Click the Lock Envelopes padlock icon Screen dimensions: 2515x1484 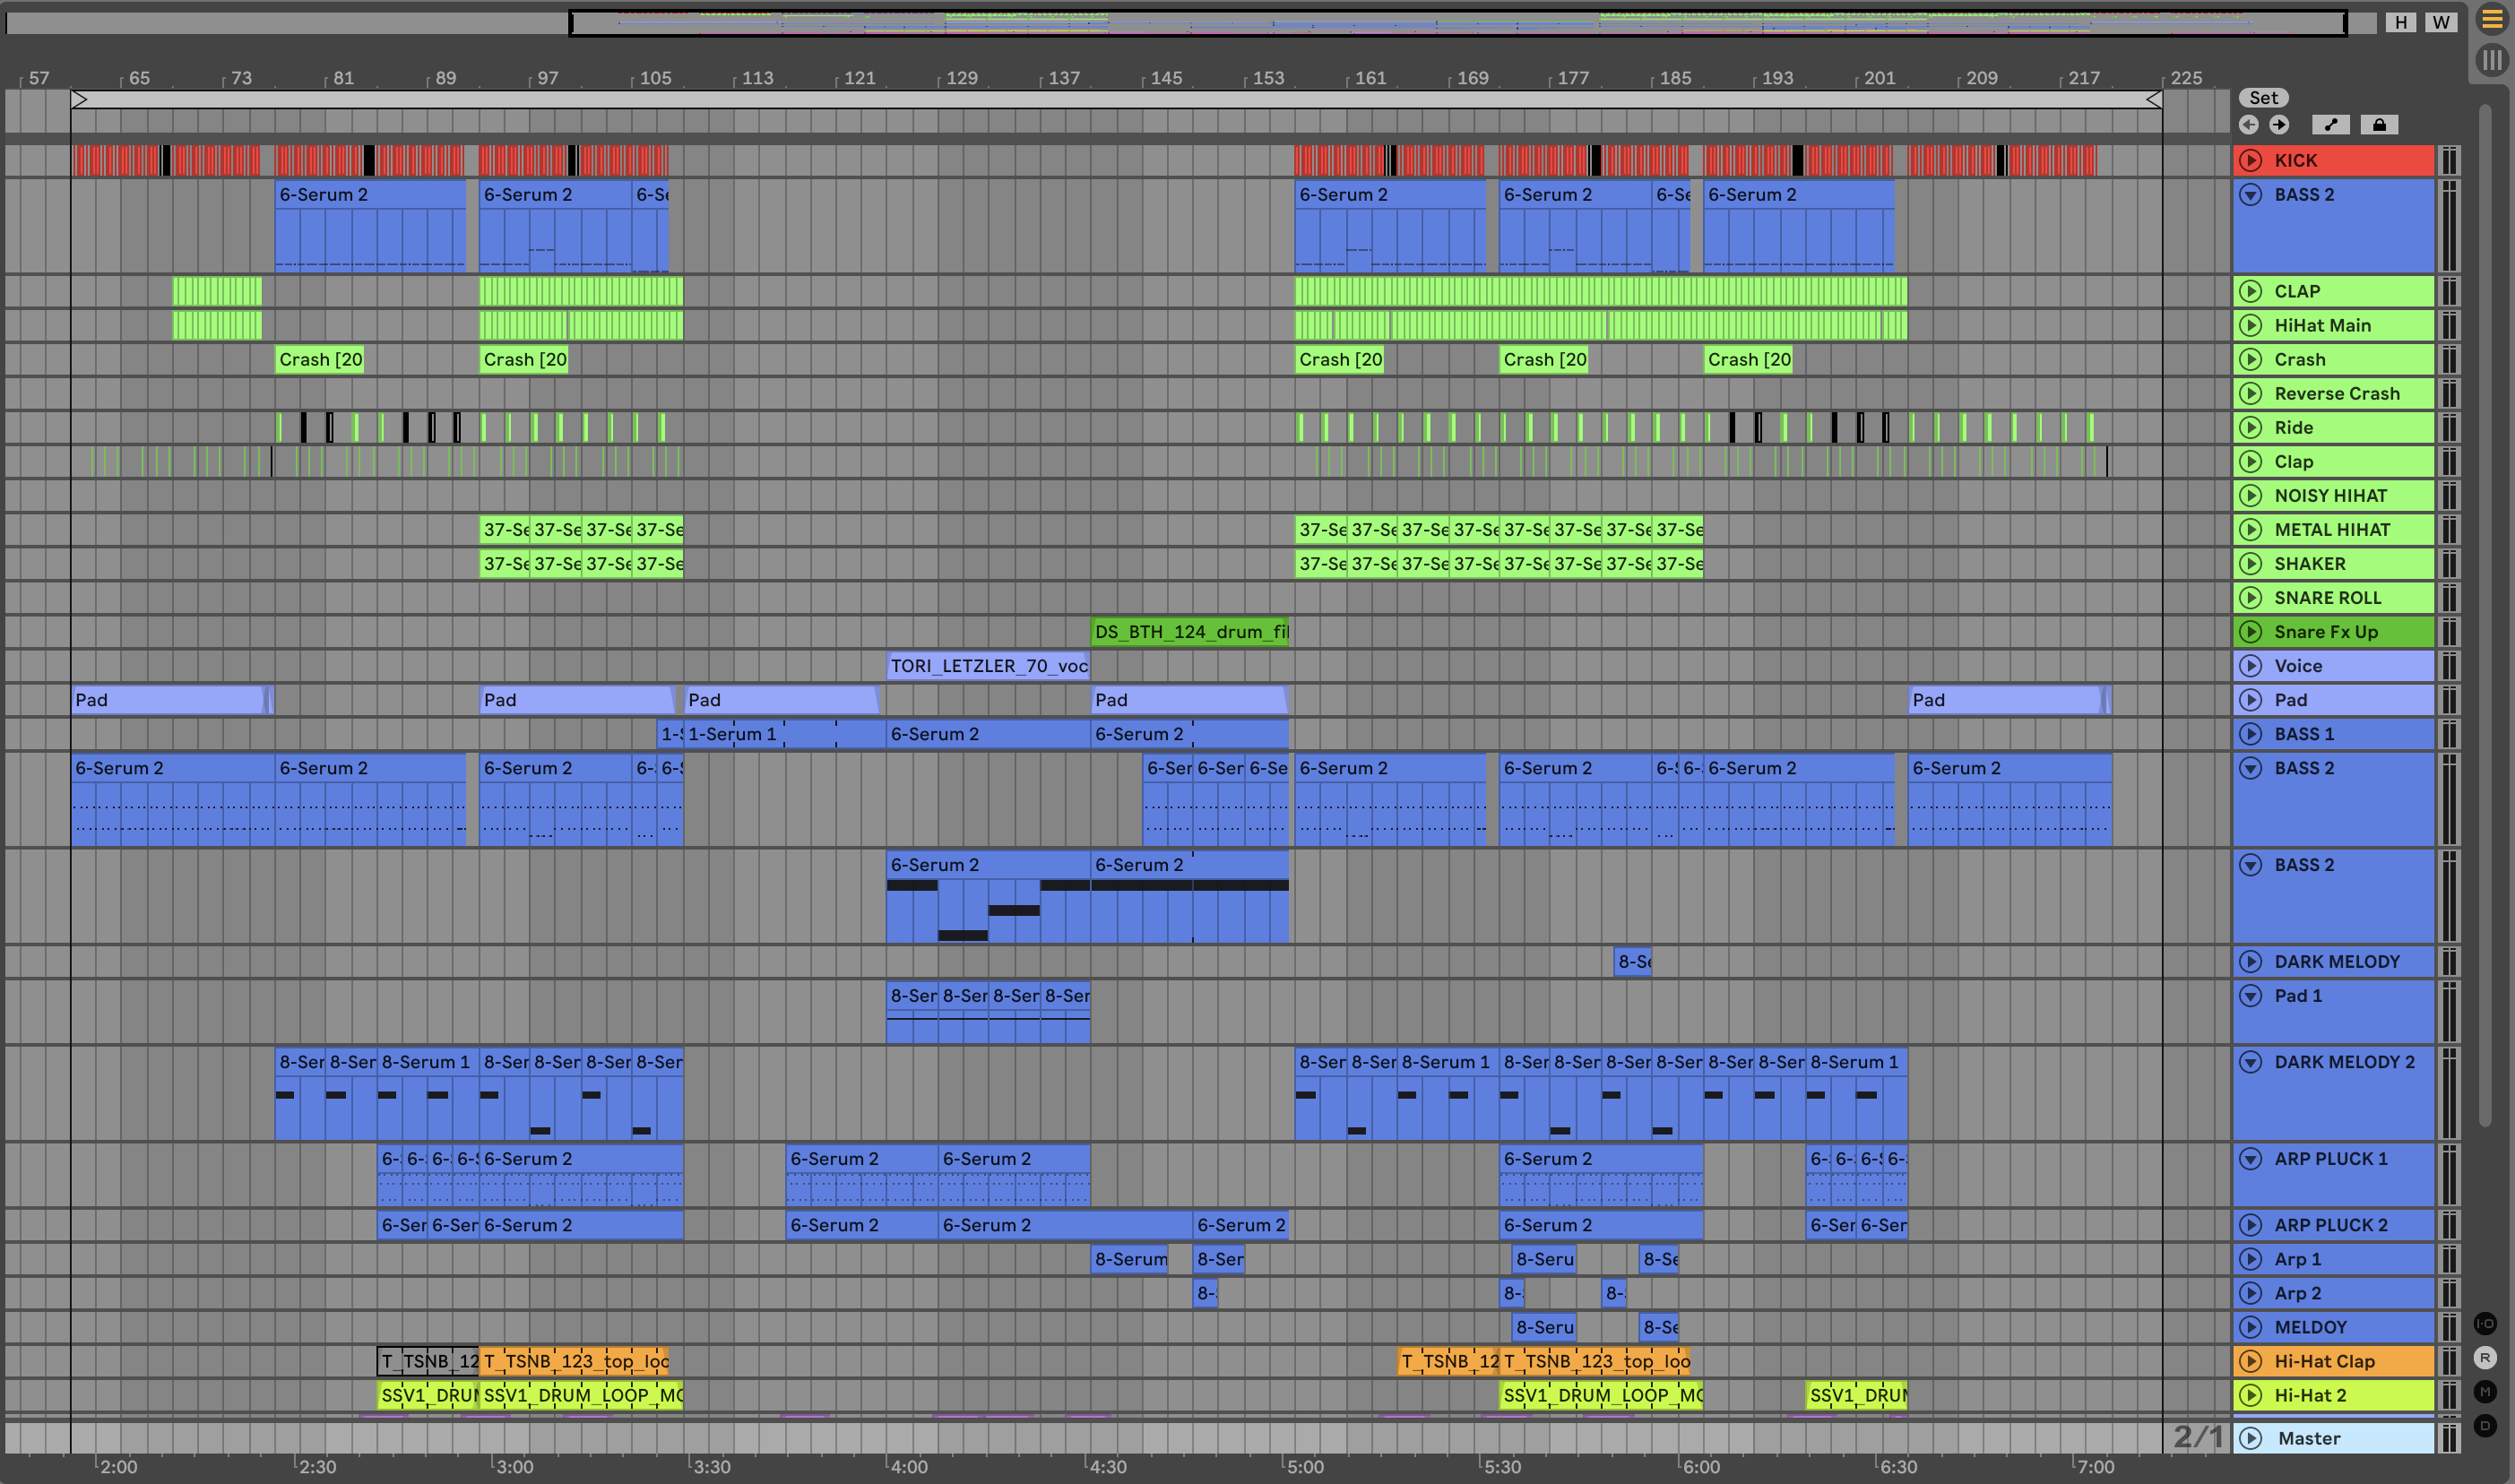pos(2379,124)
